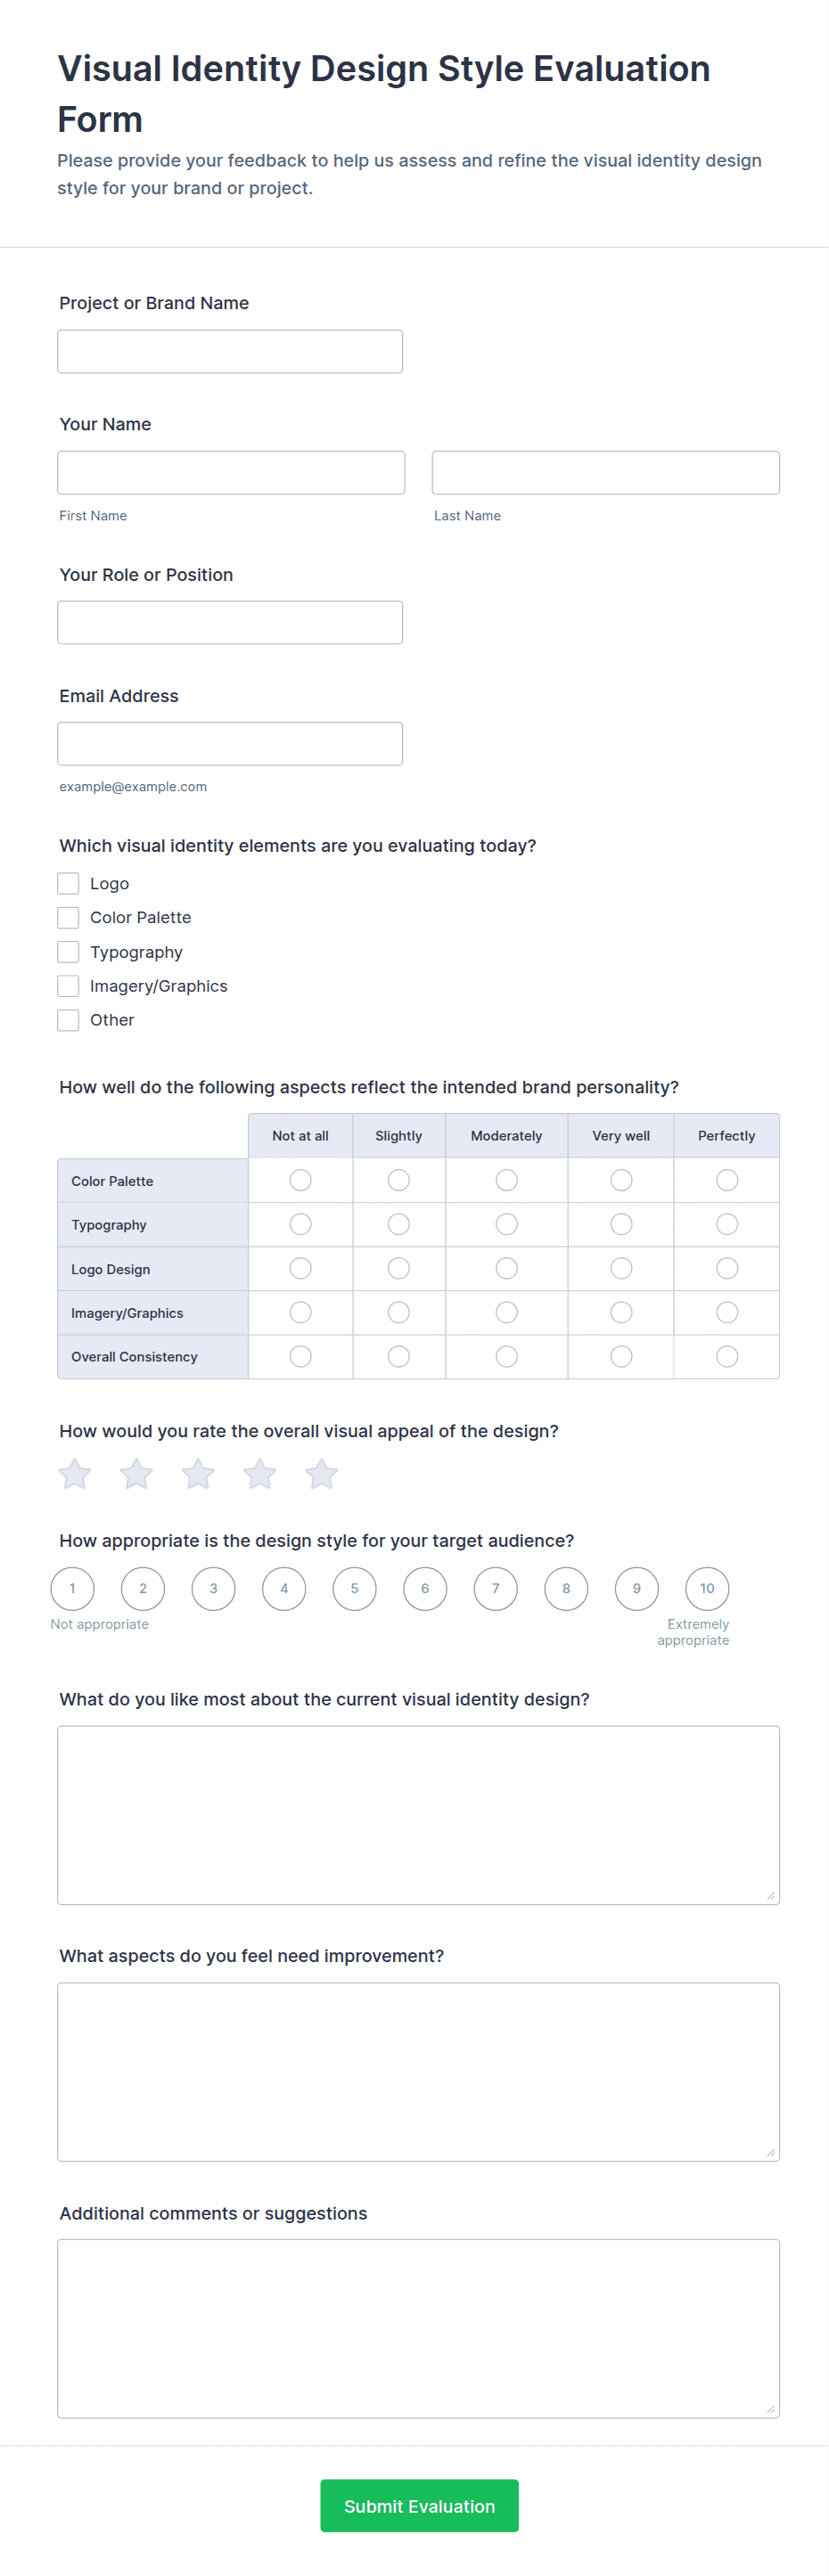Image resolution: width=829 pixels, height=2576 pixels.
Task: Check the Logo checkbox
Action: tap(68, 884)
